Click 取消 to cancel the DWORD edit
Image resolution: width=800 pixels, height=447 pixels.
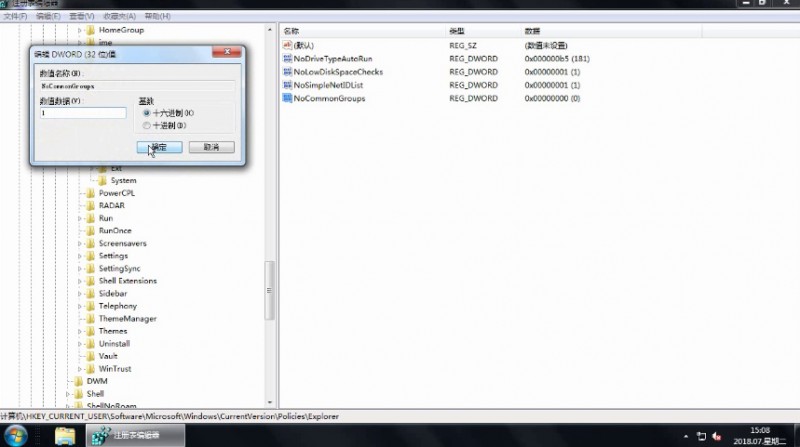click(x=211, y=147)
